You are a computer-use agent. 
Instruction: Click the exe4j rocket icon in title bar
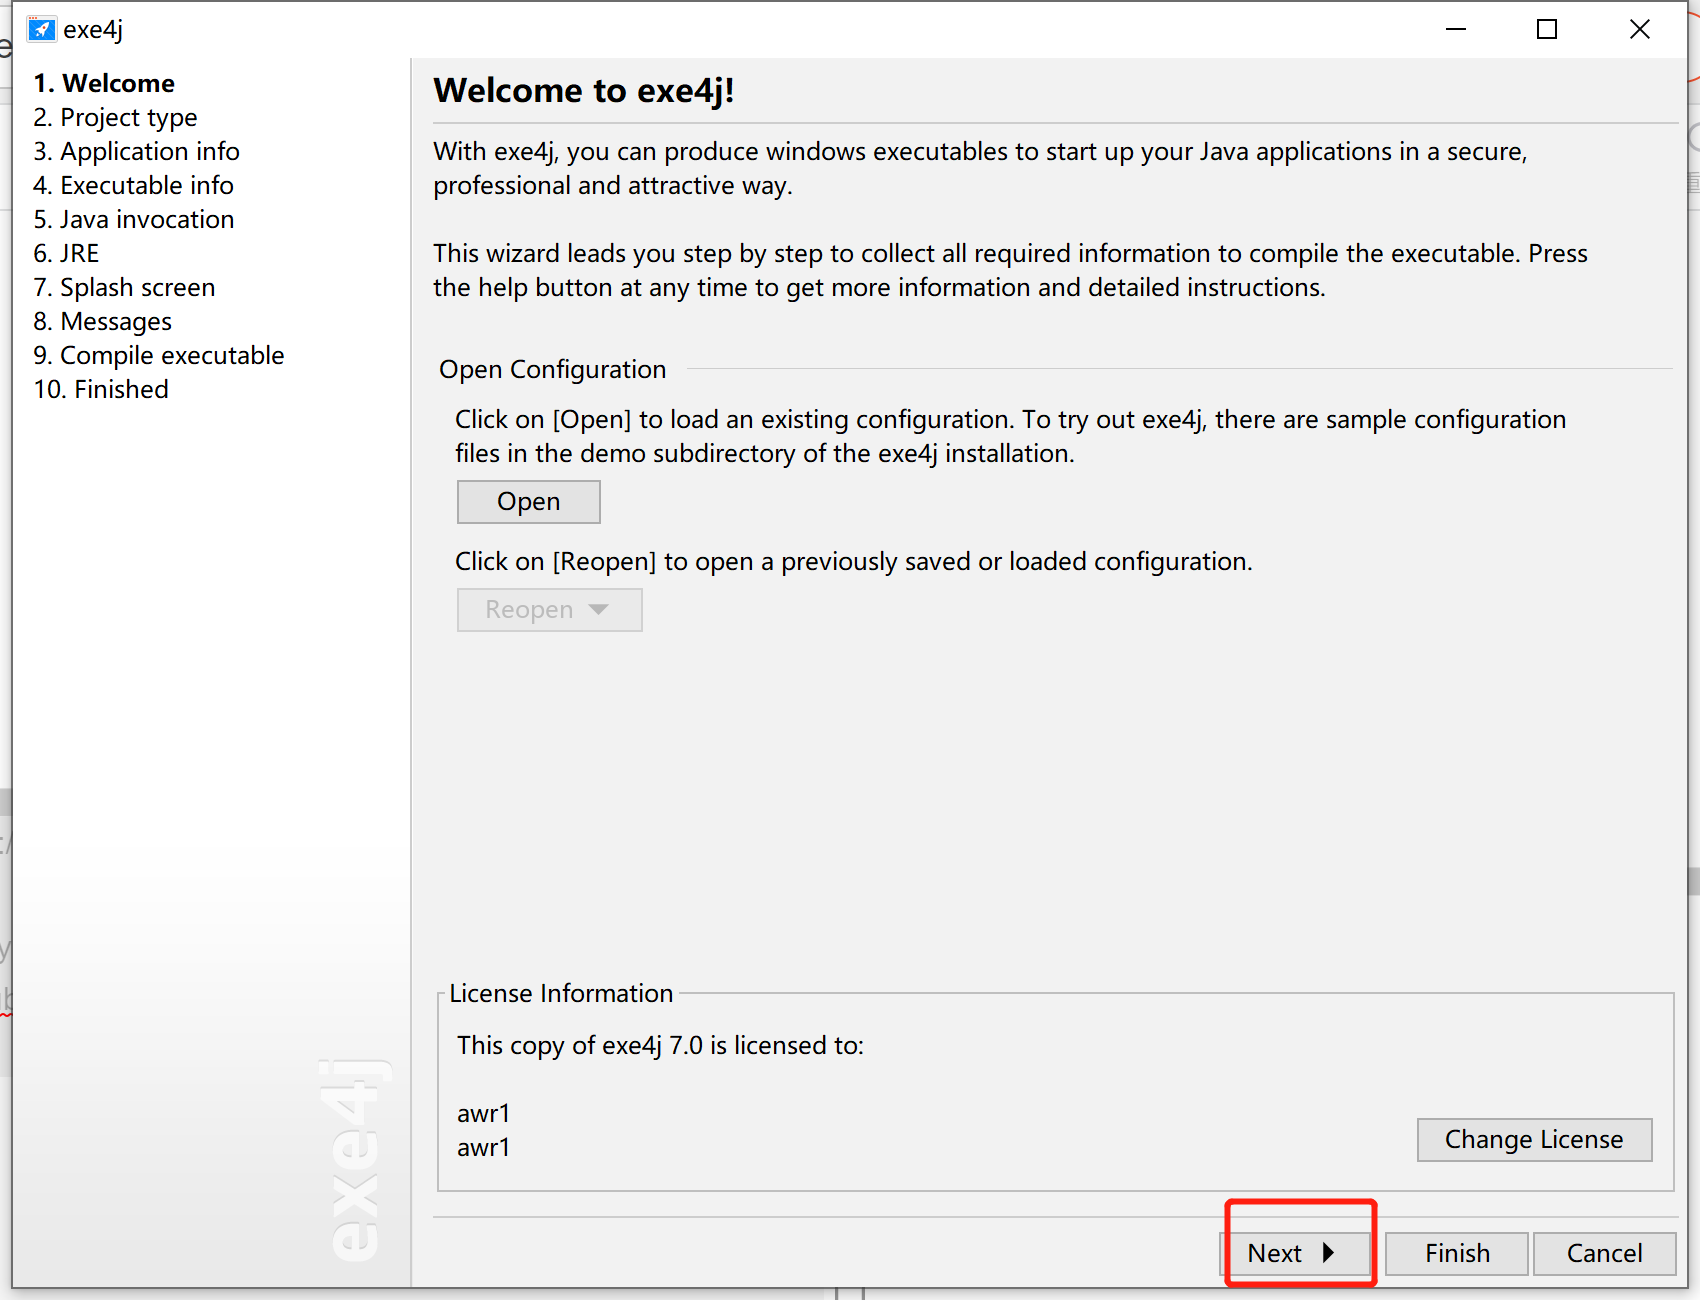[41, 29]
